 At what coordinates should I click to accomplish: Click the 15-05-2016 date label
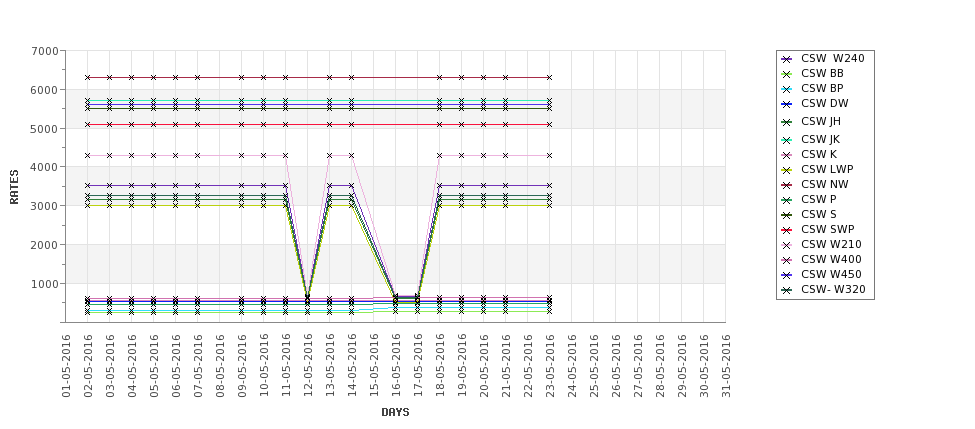pyautogui.click(x=374, y=366)
